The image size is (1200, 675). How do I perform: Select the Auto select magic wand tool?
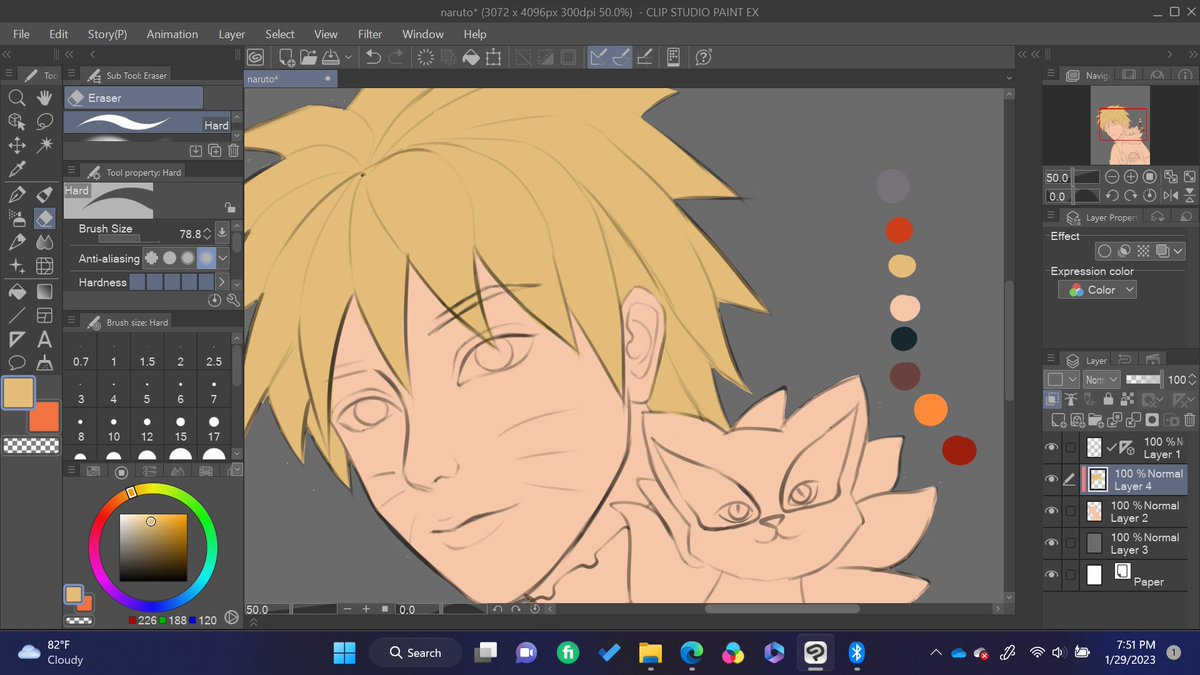pyautogui.click(x=45, y=145)
